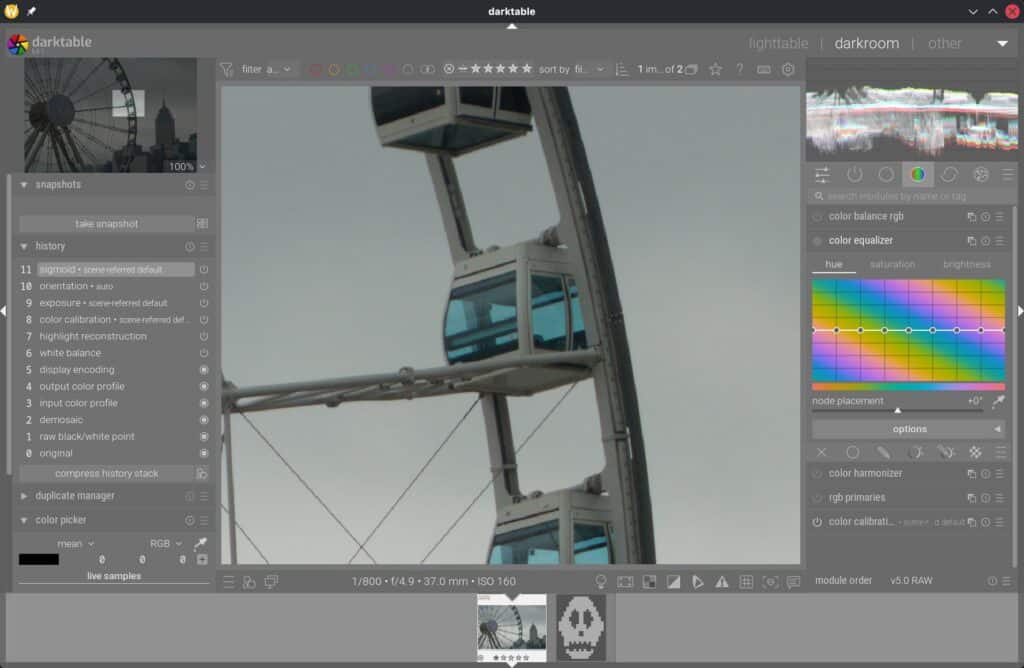Open color balance rgb presets menu icon
Image resolution: width=1024 pixels, height=668 pixels.
(1000, 217)
